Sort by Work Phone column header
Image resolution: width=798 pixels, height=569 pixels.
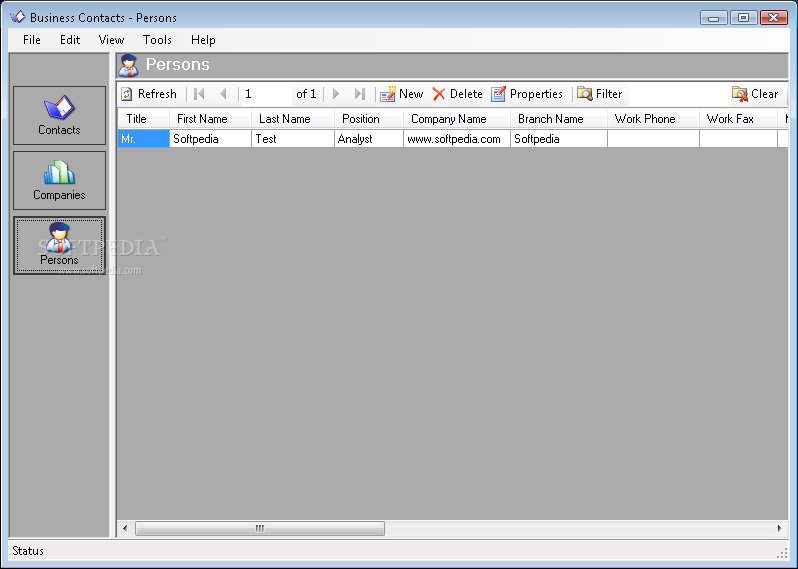(653, 119)
